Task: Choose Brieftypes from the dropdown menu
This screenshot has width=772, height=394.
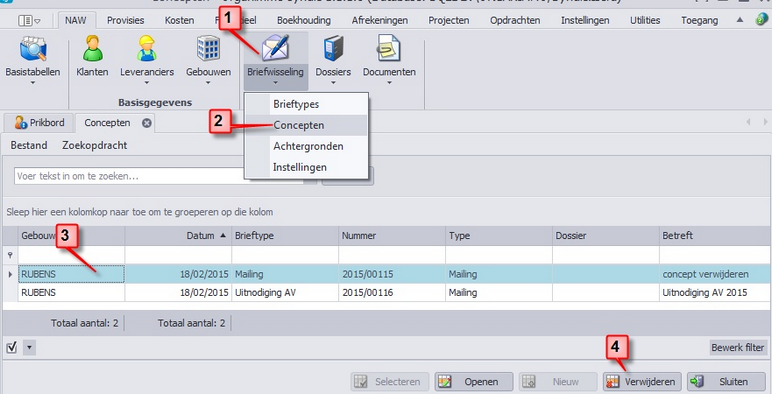Action: (x=306, y=104)
